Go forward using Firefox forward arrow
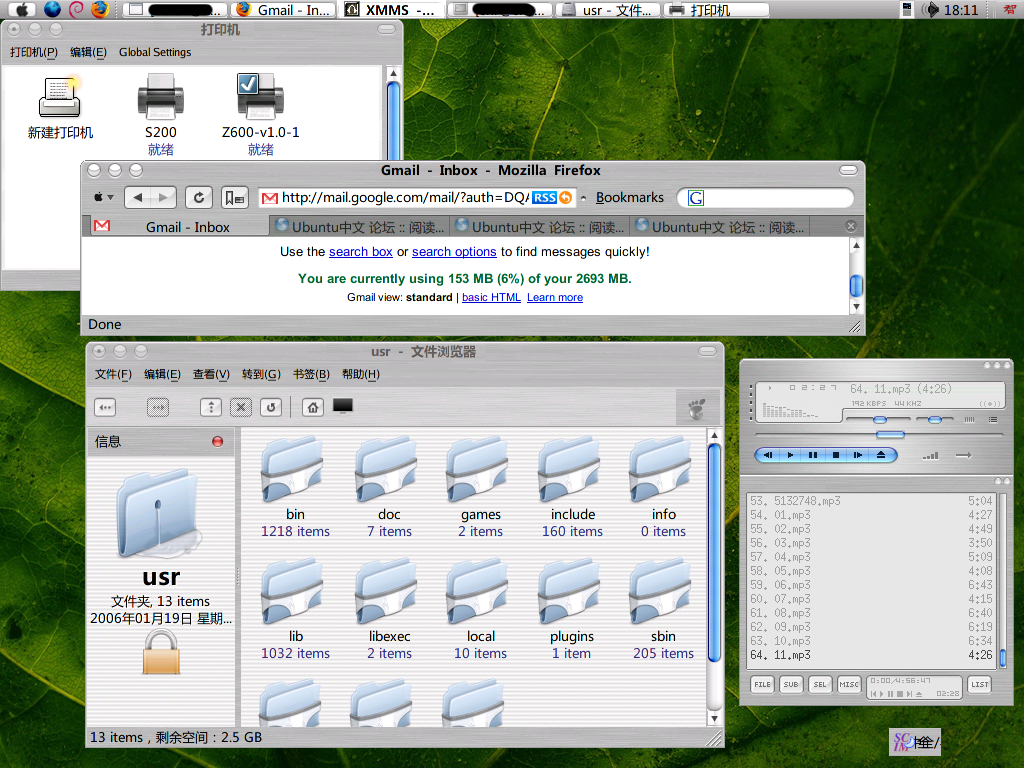The width and height of the screenshot is (1024, 768). click(164, 197)
